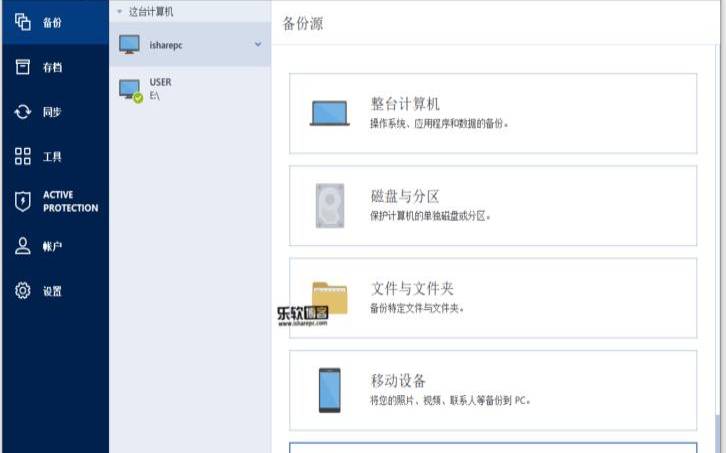Click the laptop icon for 整台计算机

(x=330, y=113)
